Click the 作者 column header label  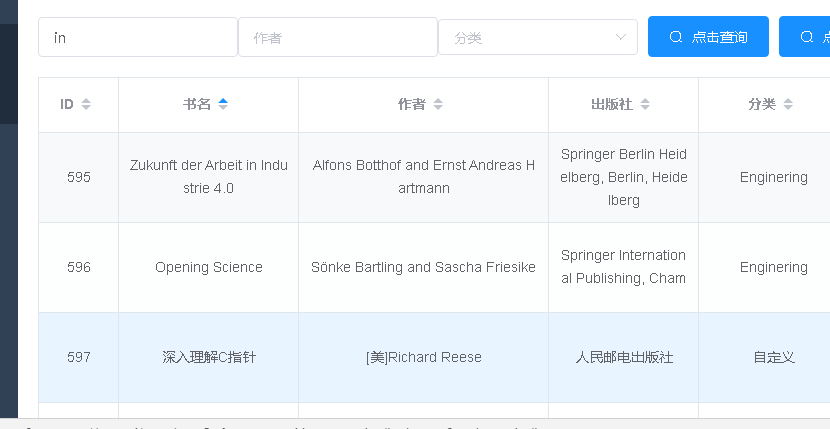412,104
